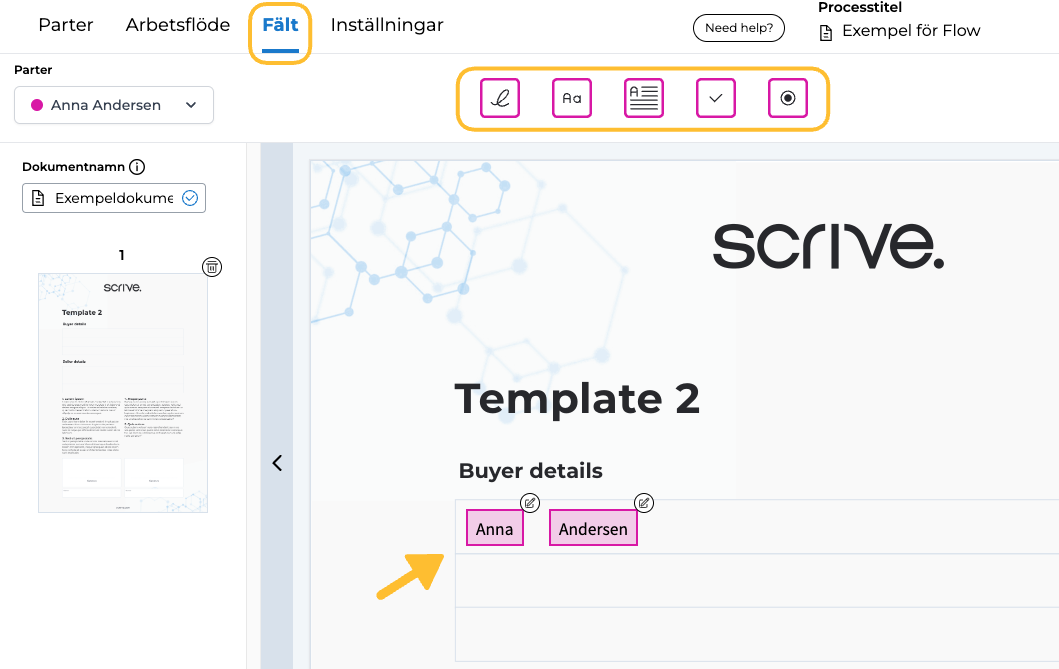Open the Inställningar tab
Image resolution: width=1059 pixels, height=669 pixels.
(387, 25)
